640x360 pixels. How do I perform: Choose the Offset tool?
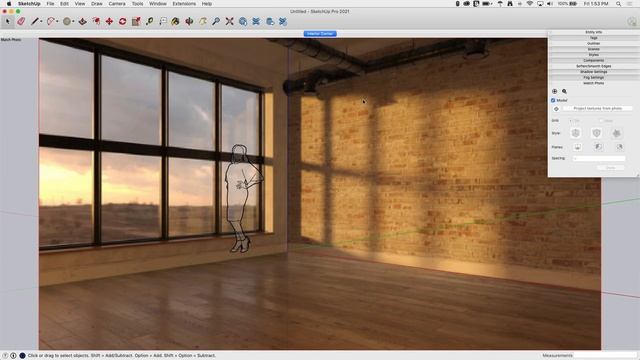click(96, 21)
